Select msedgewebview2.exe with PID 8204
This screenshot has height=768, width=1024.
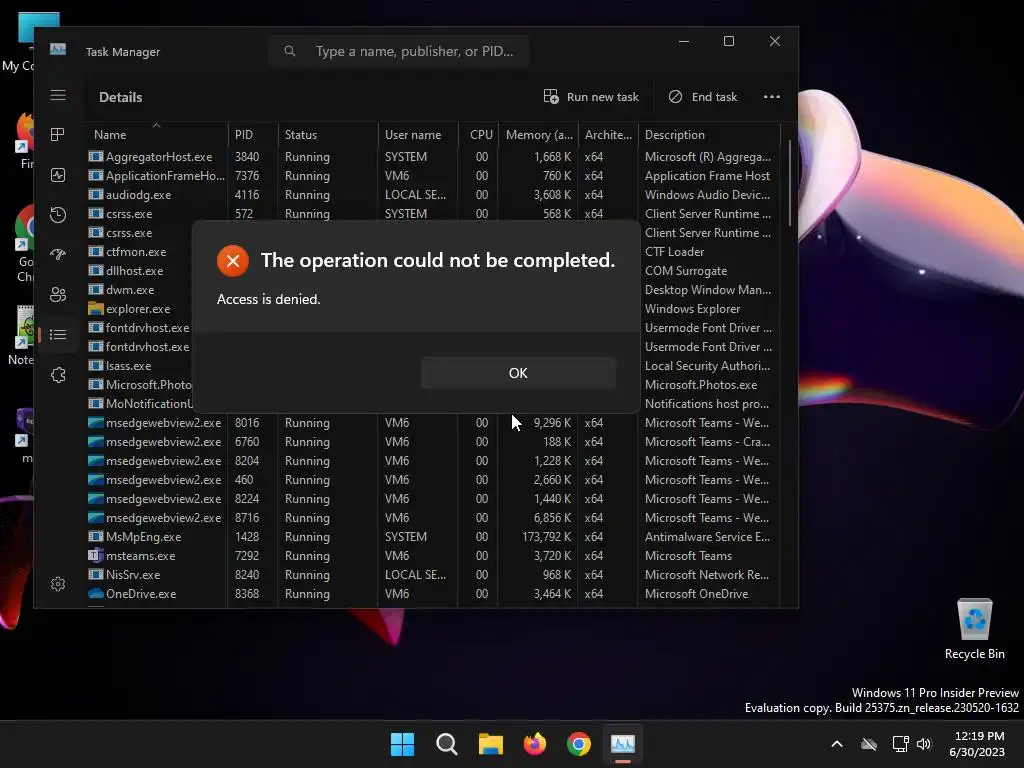pos(432,460)
